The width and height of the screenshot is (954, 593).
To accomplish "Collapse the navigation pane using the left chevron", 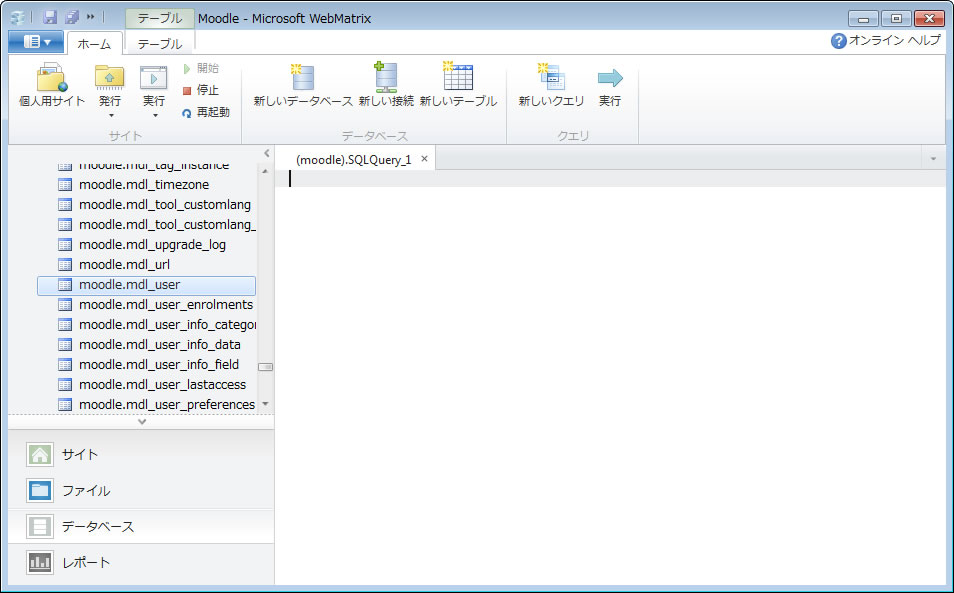I will [x=266, y=153].
